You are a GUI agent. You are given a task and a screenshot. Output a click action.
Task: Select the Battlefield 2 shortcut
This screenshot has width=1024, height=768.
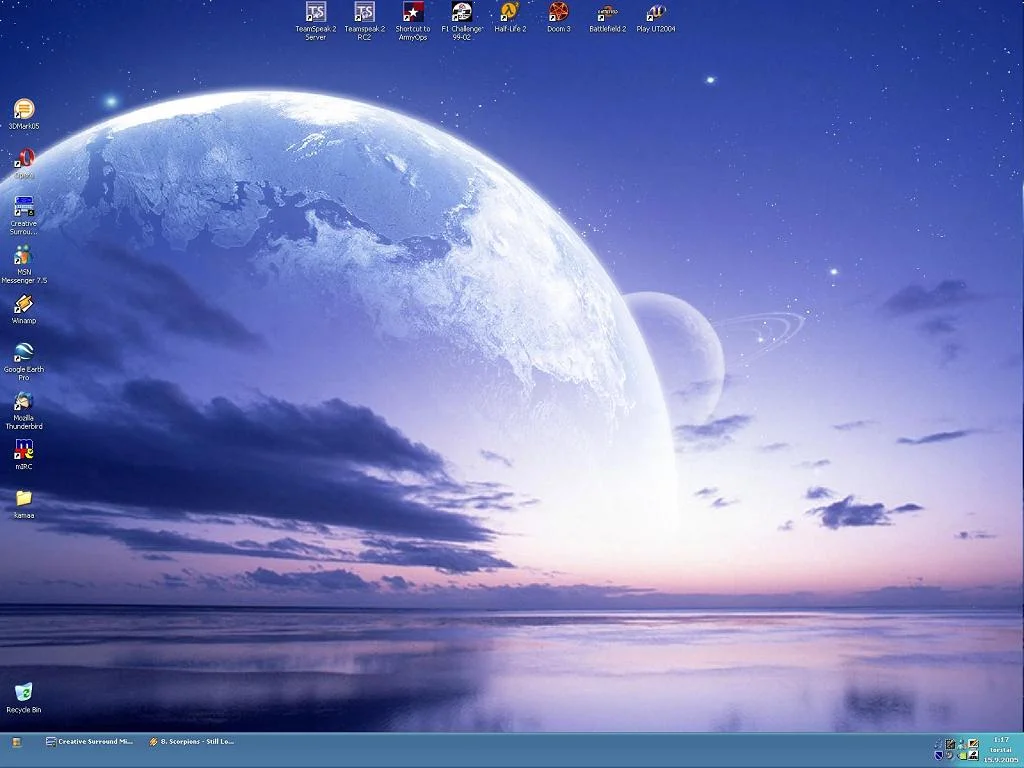607,13
